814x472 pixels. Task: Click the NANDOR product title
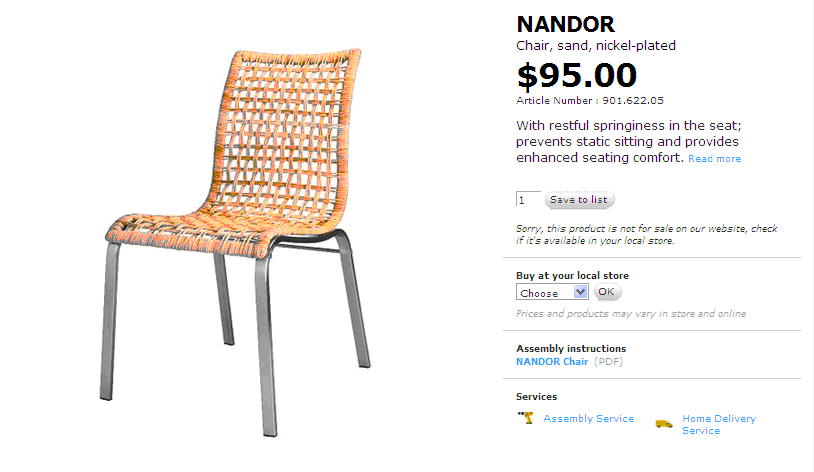pyautogui.click(x=565, y=24)
